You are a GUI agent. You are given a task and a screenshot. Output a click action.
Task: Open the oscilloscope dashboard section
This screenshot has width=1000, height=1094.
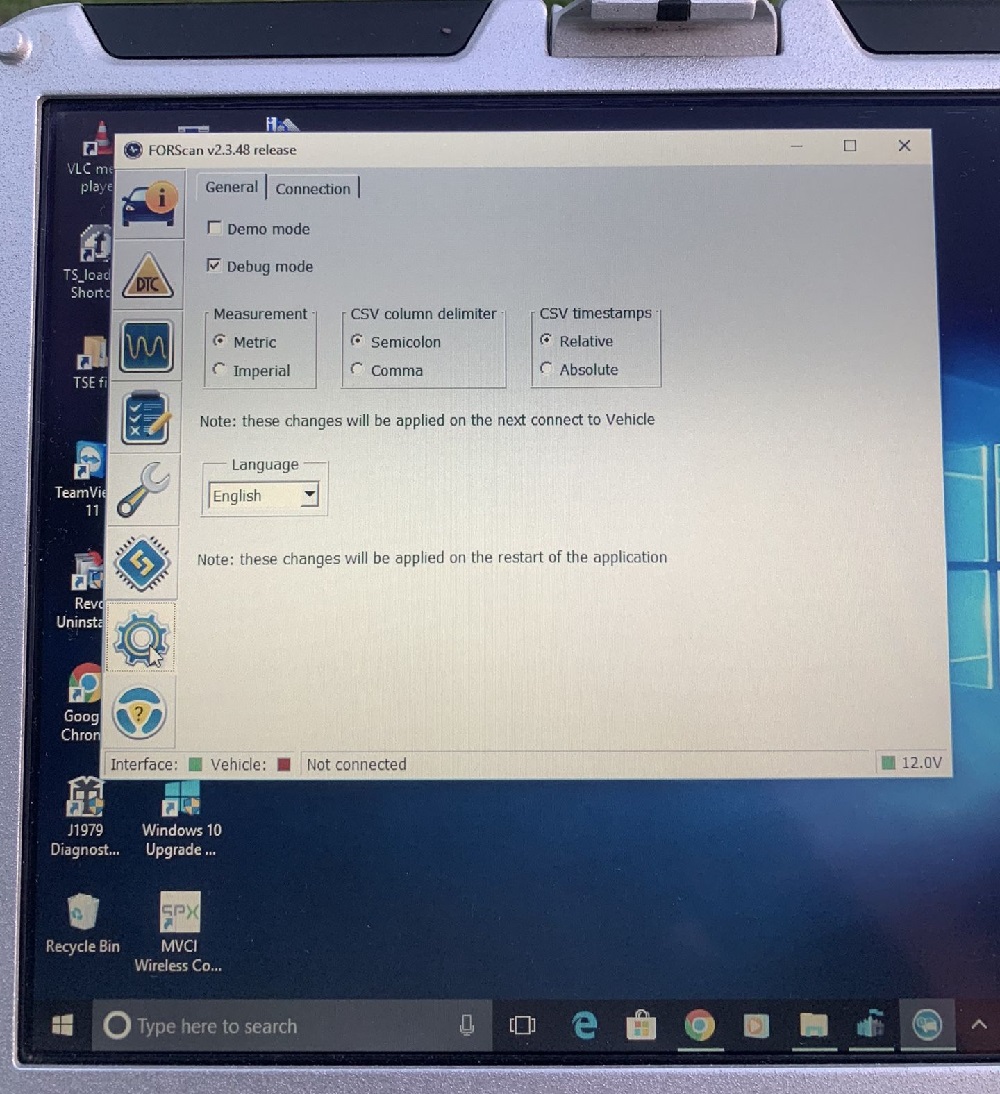point(147,347)
